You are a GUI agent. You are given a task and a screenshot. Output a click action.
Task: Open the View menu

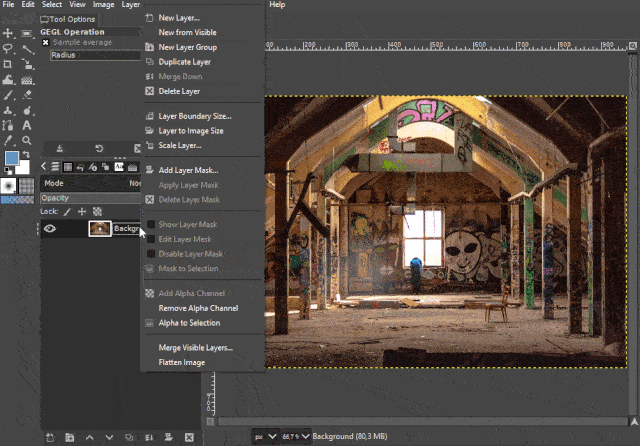tap(77, 4)
